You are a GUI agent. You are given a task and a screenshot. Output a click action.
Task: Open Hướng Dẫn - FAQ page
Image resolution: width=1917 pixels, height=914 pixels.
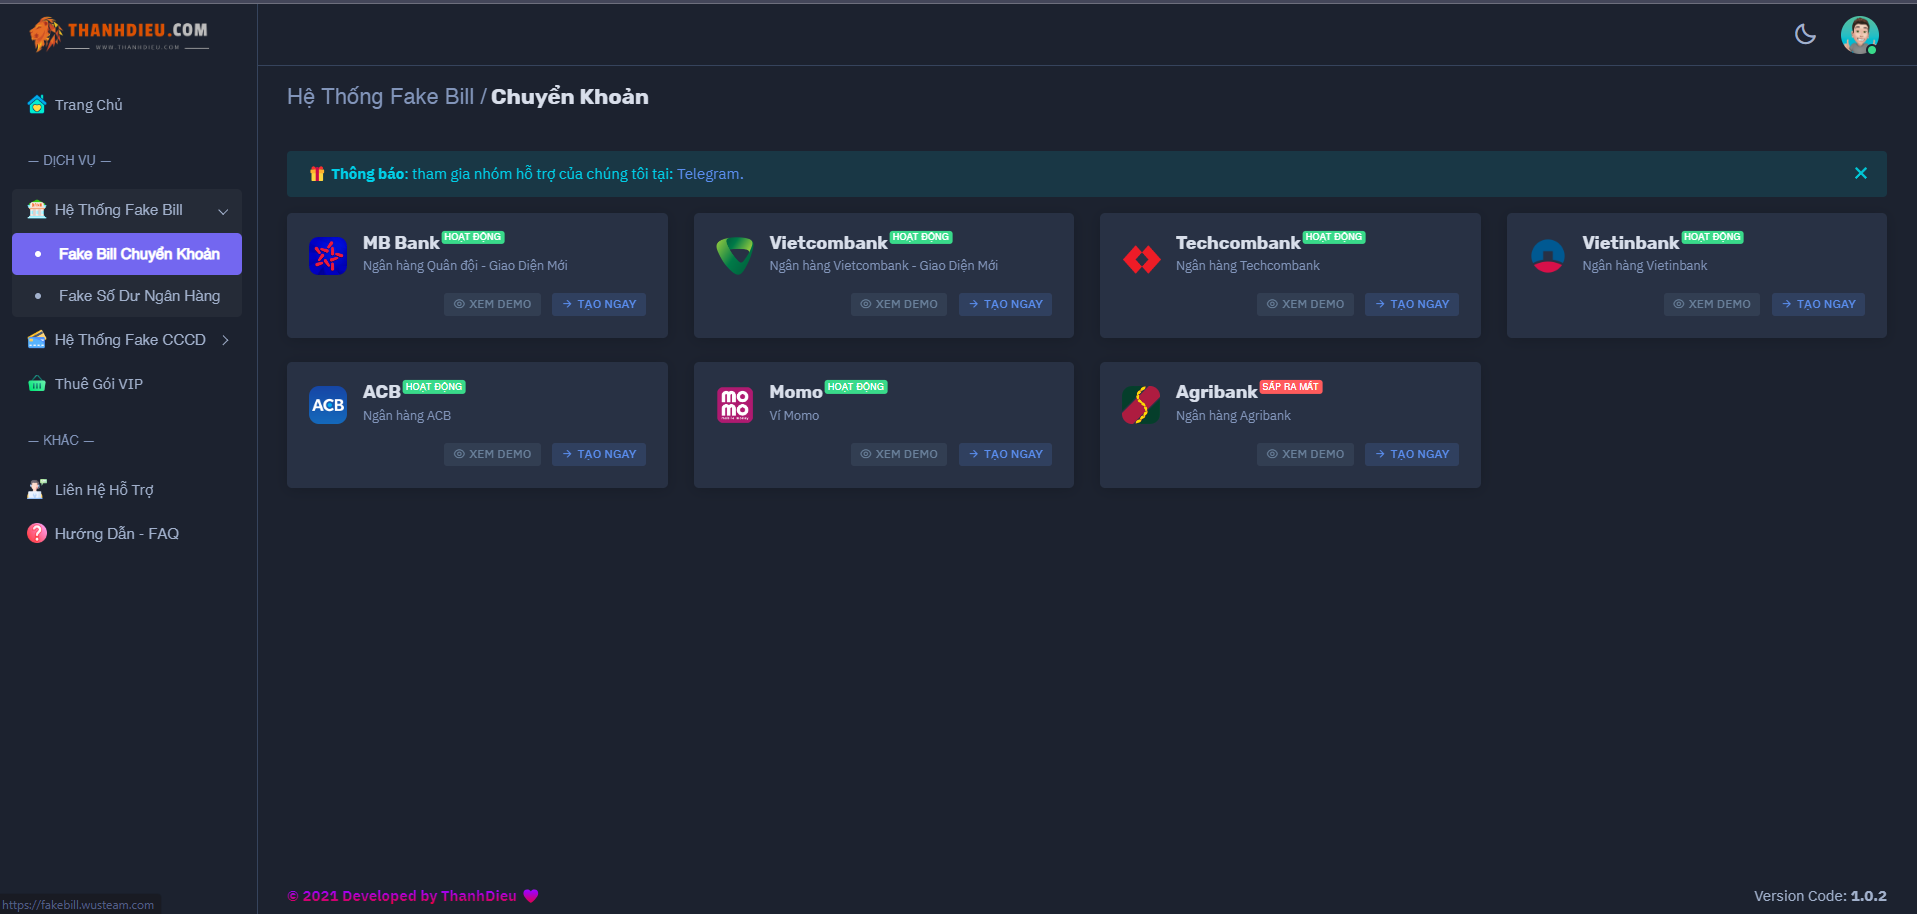(116, 534)
